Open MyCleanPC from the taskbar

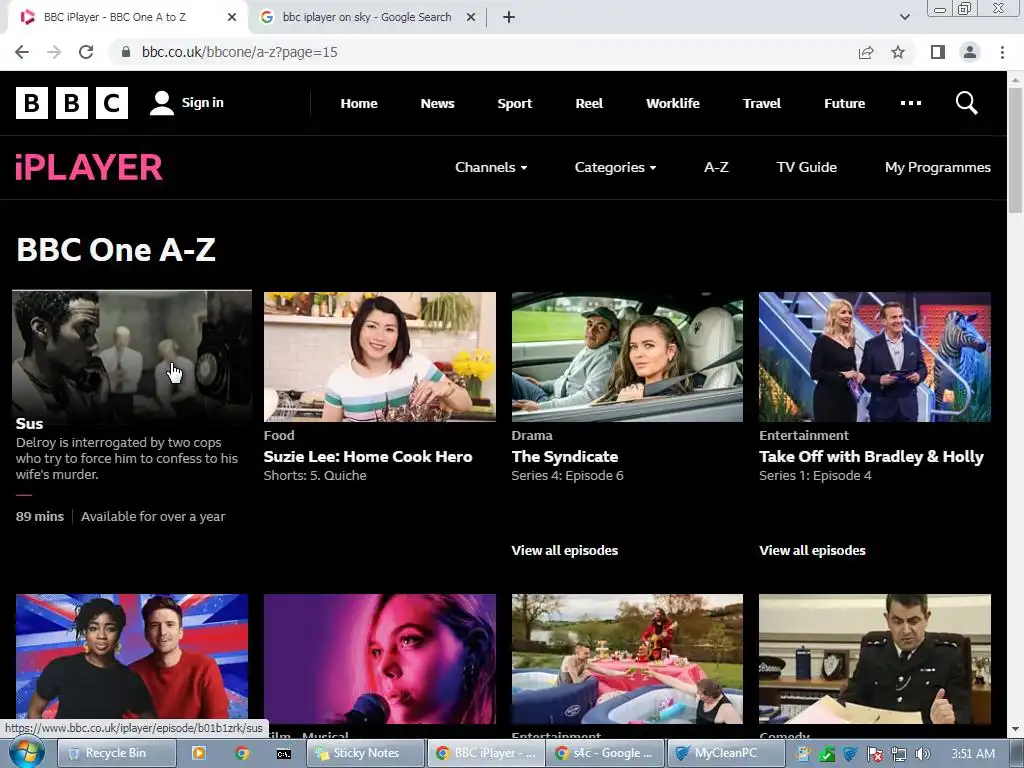pos(726,753)
